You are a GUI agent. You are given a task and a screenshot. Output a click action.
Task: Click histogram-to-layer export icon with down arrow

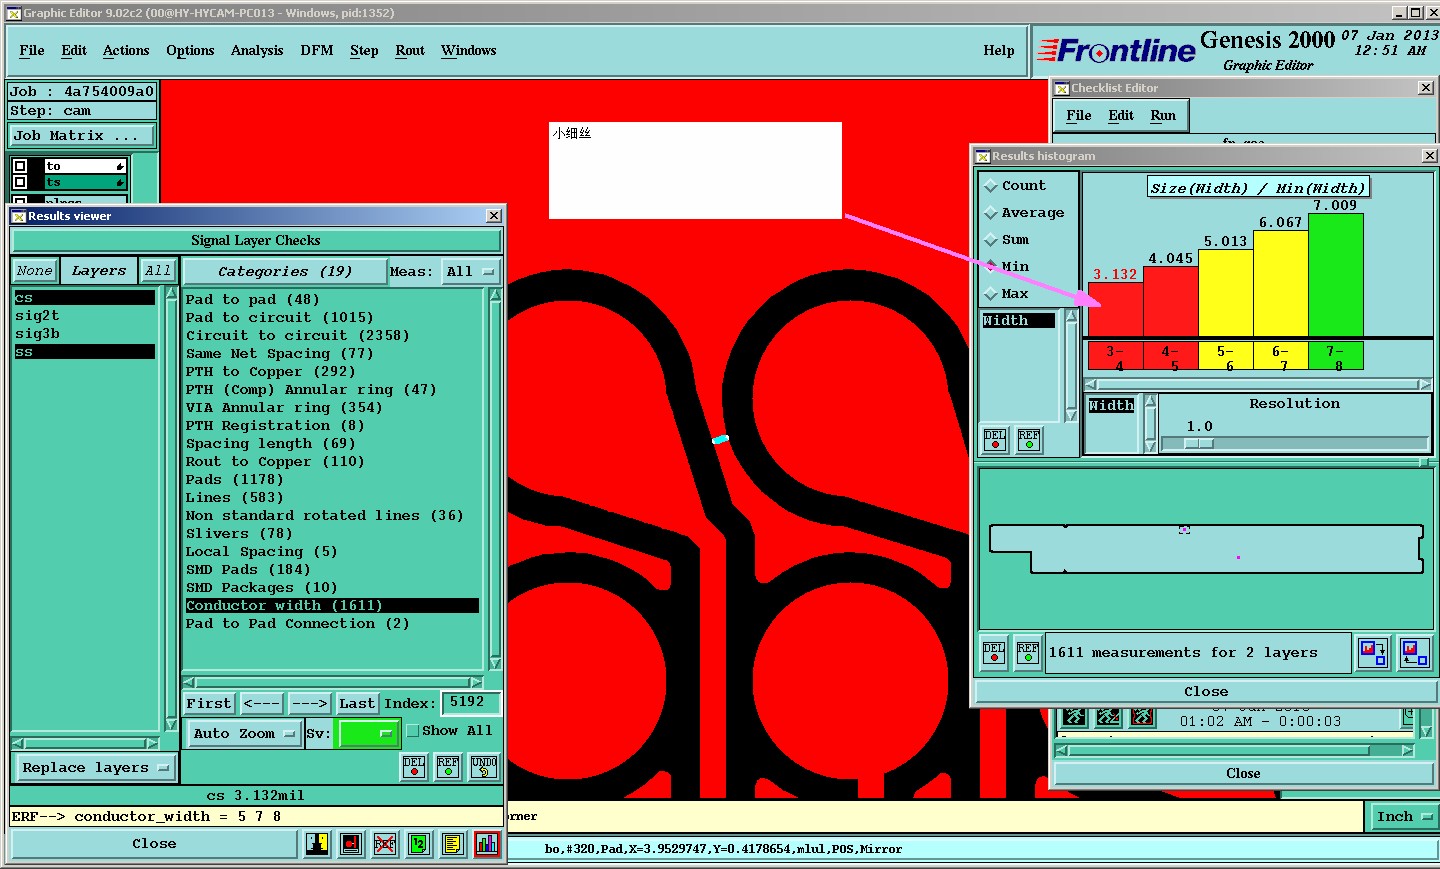pyautogui.click(x=1373, y=653)
